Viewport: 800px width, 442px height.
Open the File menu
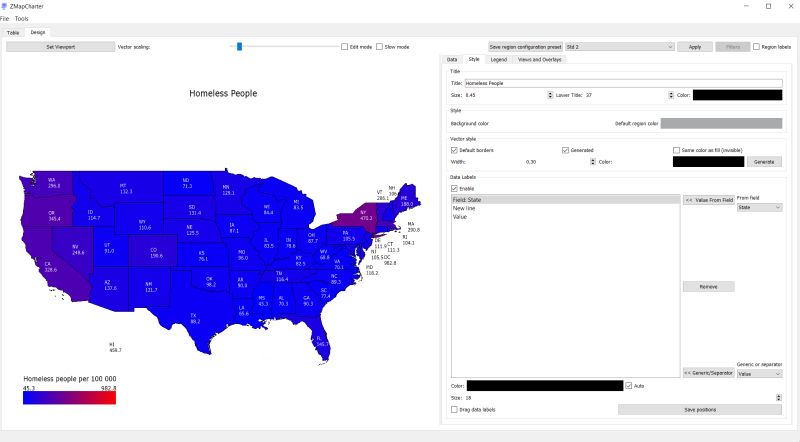(5, 18)
